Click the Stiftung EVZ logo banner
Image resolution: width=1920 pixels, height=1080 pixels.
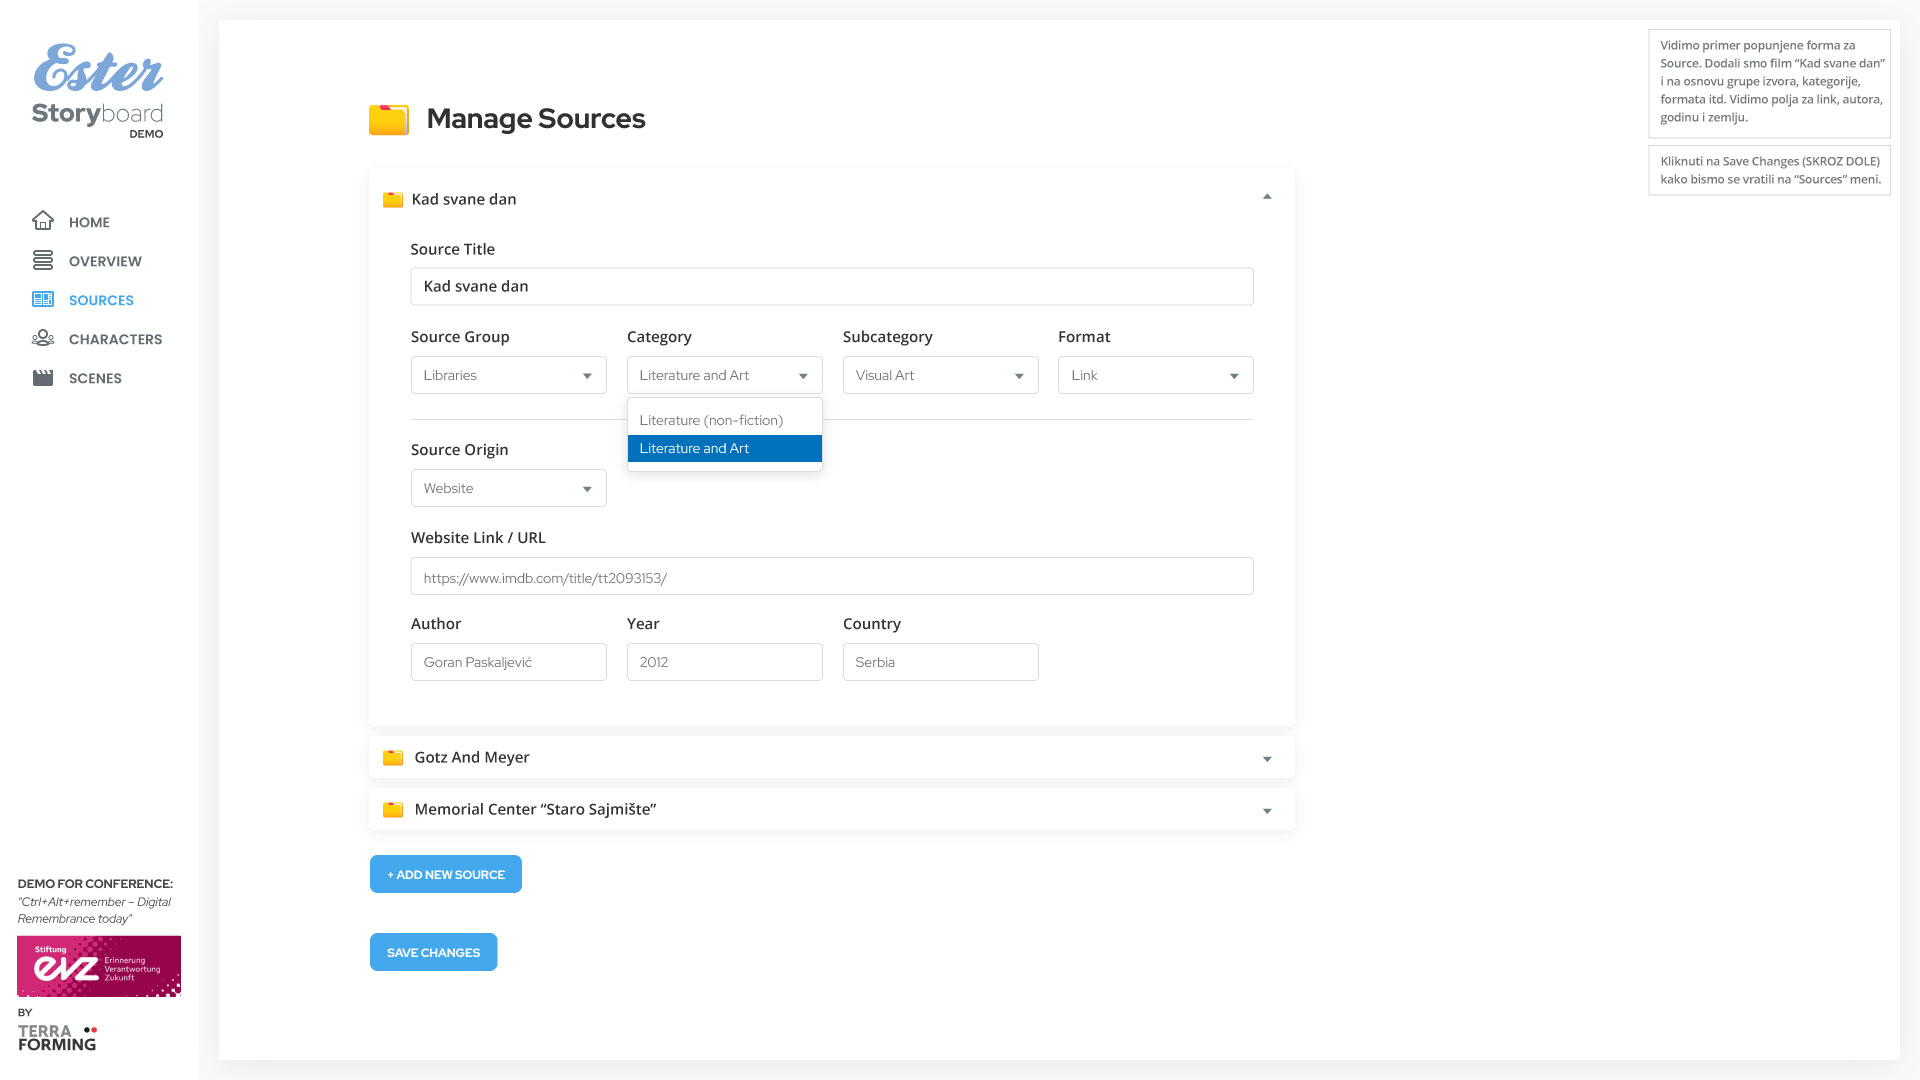coord(99,966)
